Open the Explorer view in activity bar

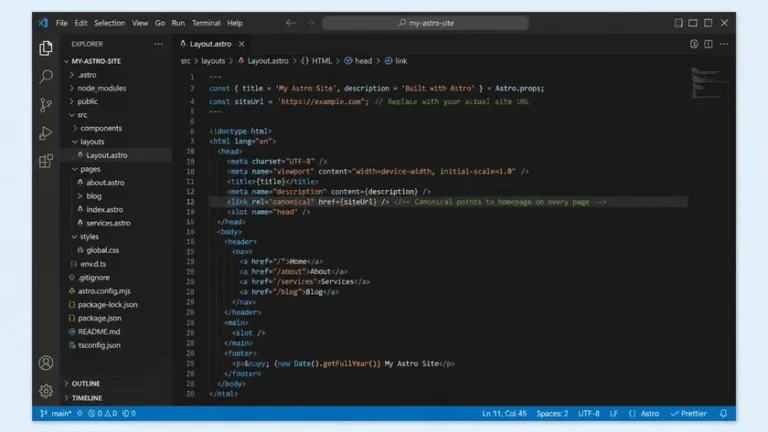tap(46, 48)
